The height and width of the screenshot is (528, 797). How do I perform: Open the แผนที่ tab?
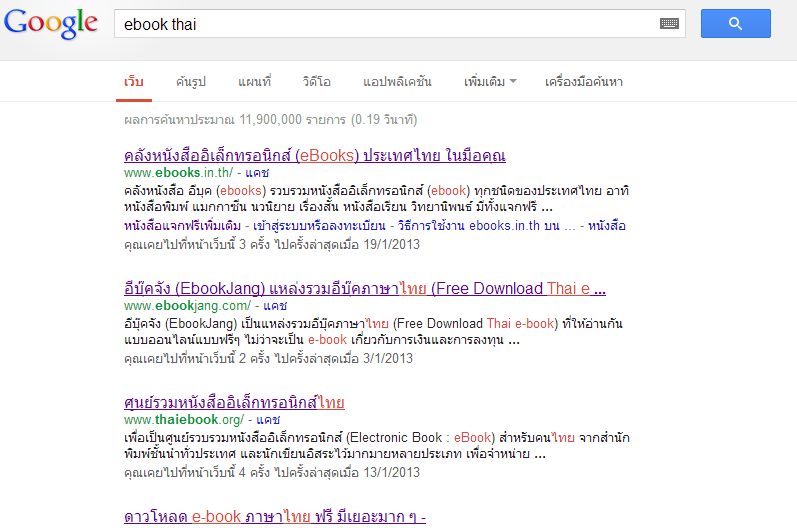point(254,82)
